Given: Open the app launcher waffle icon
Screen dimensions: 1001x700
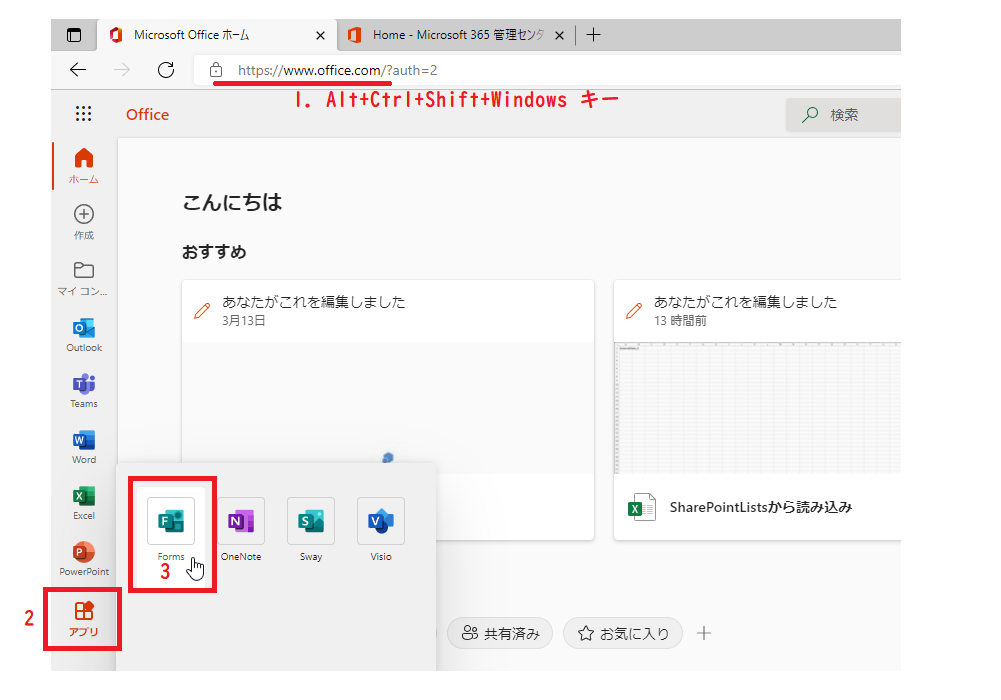Looking at the screenshot, I should 84,114.
